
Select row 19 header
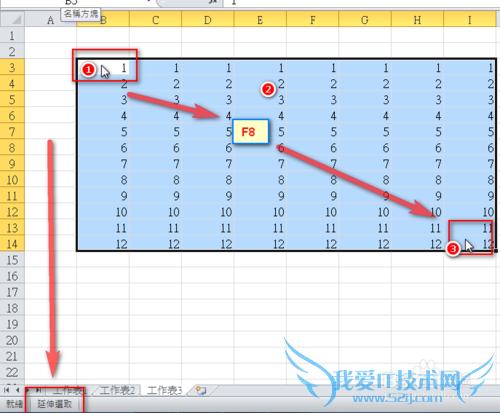point(12,324)
